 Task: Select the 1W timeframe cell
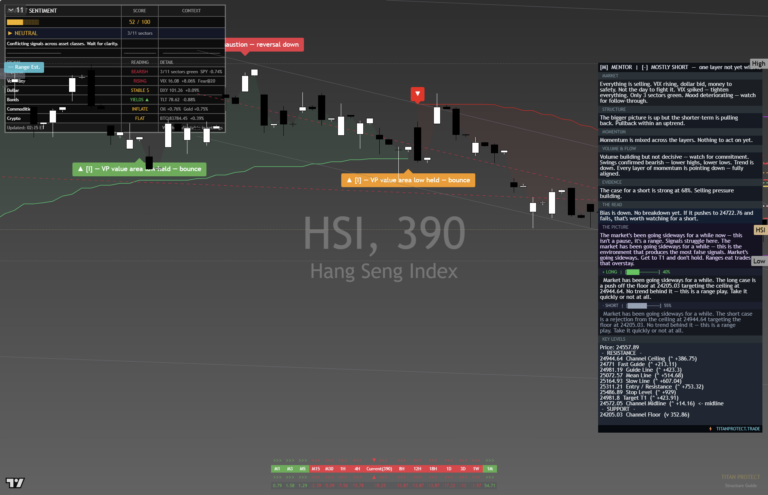click(x=476, y=469)
